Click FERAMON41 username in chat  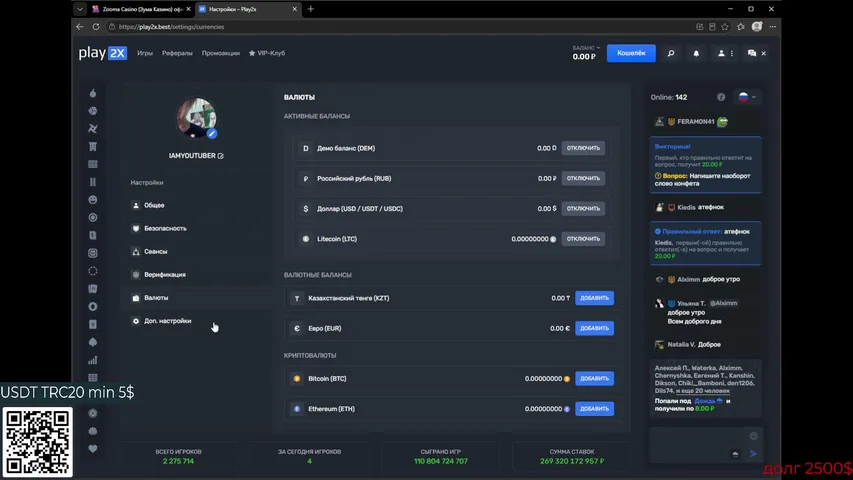tap(695, 122)
